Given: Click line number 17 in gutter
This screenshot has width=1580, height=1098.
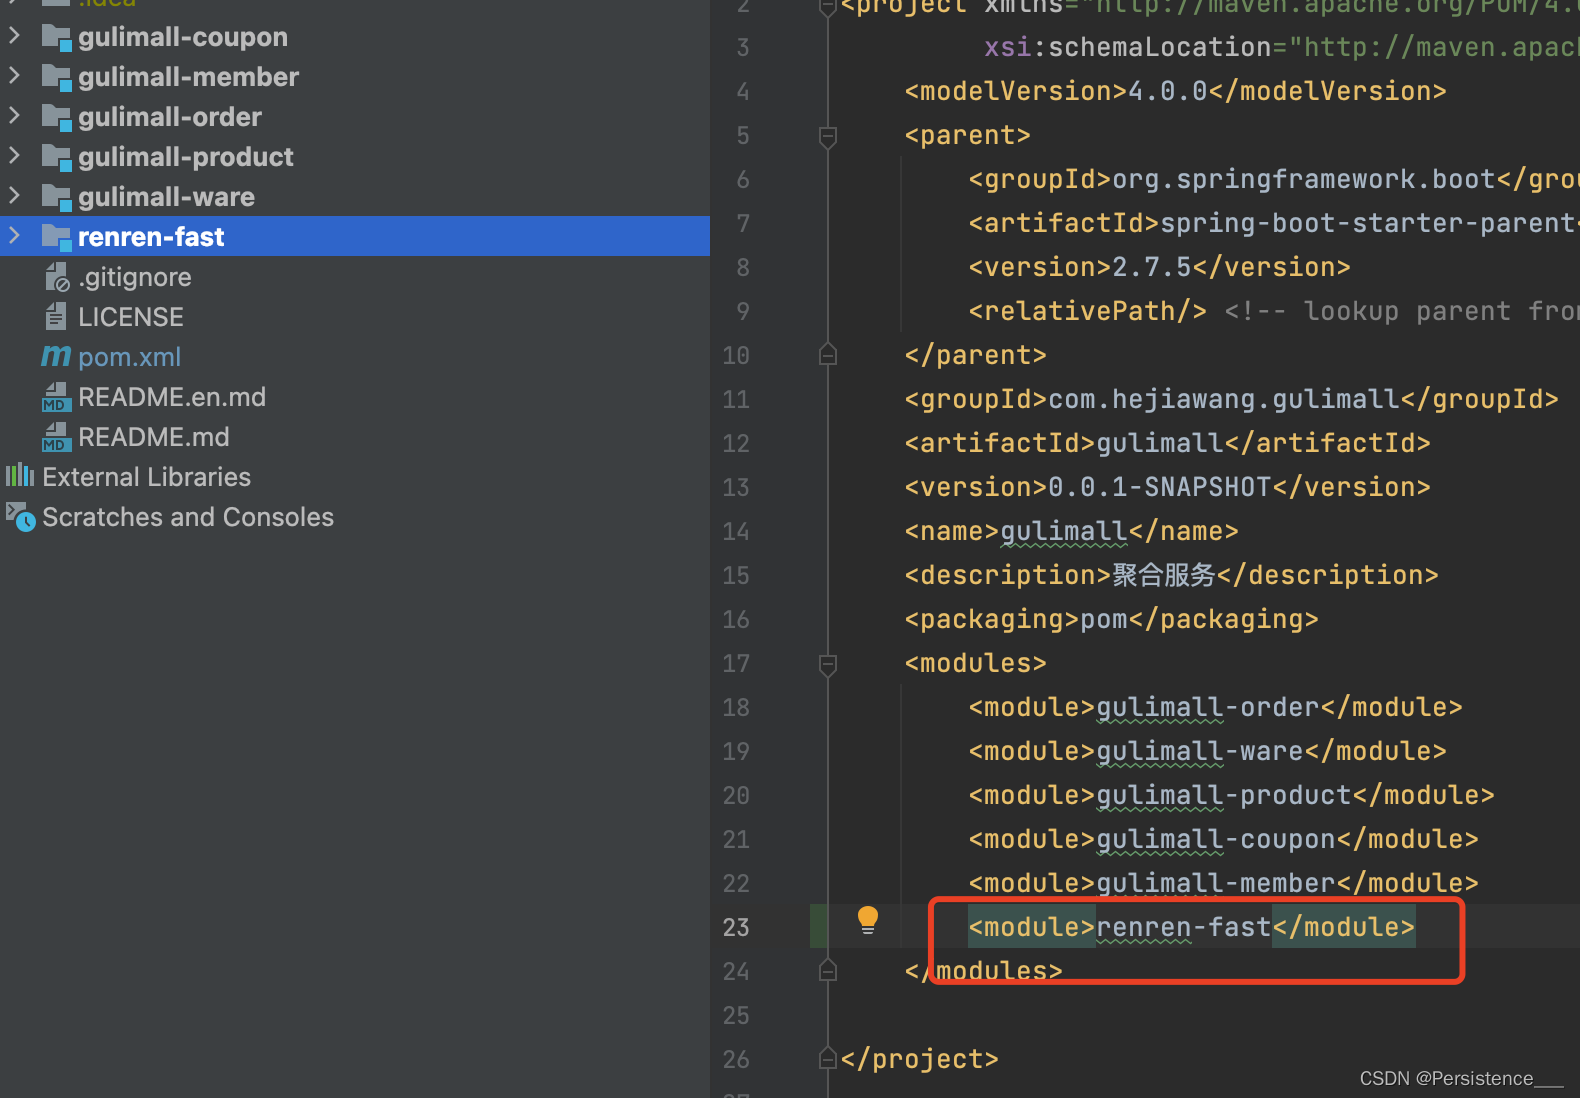Looking at the screenshot, I should [x=736, y=663].
